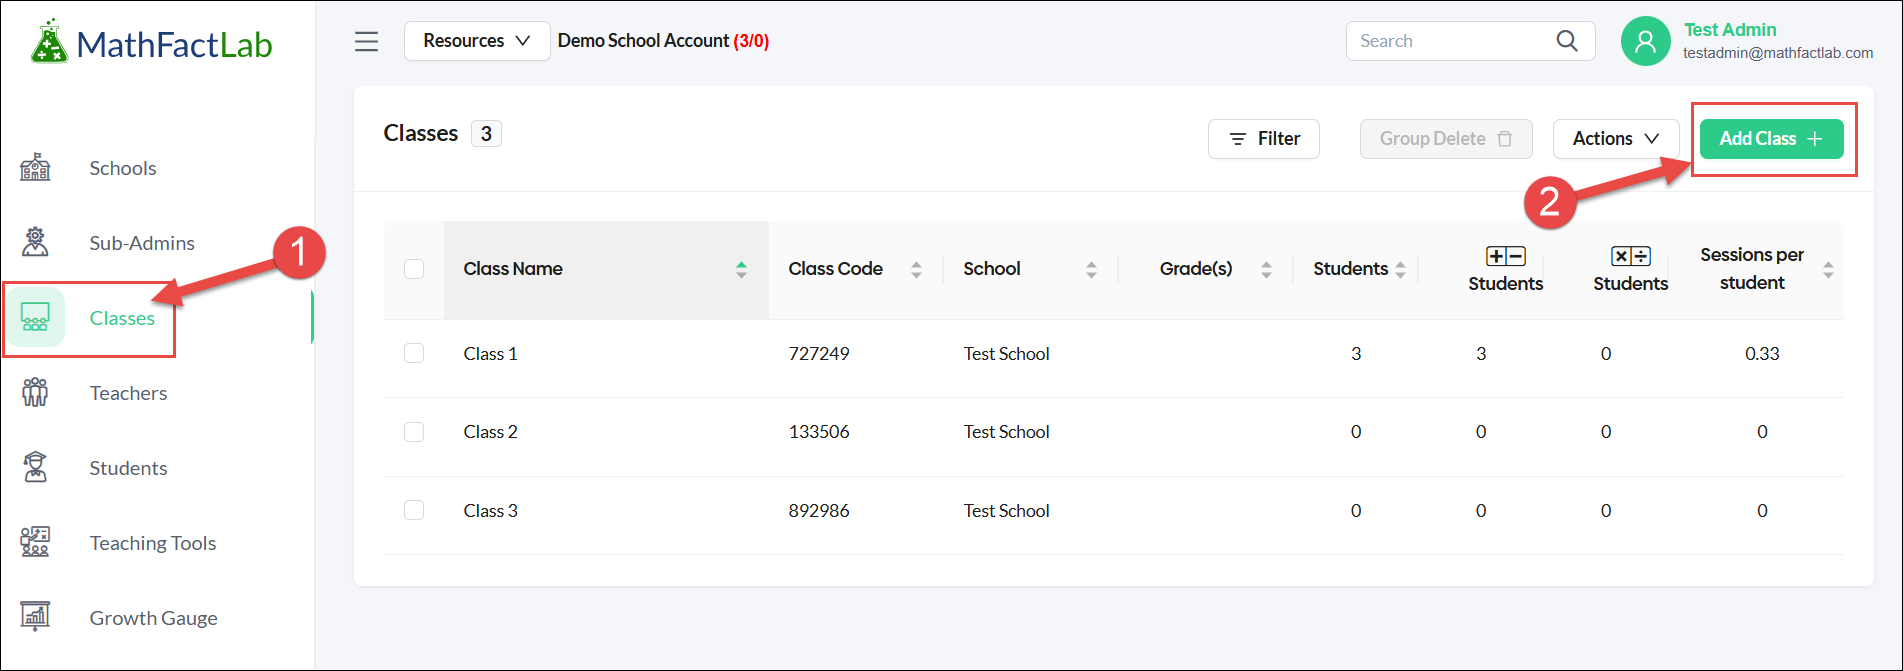Click the Filter button
The image size is (1903, 671).
[x=1264, y=139]
